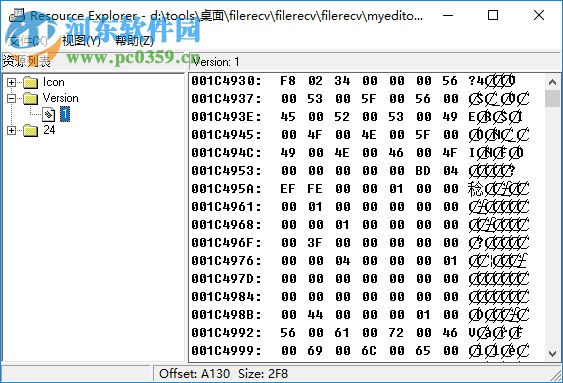Open the 帮助(Z) menu
Viewport: 563px width, 383px height.
(135, 41)
